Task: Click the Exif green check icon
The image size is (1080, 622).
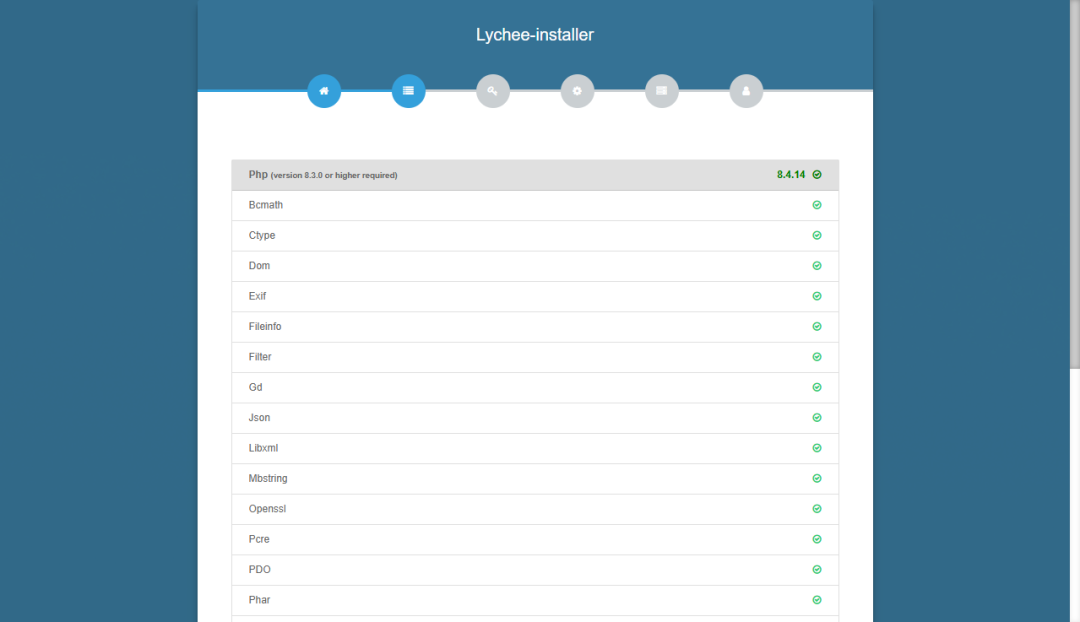Action: tap(817, 296)
